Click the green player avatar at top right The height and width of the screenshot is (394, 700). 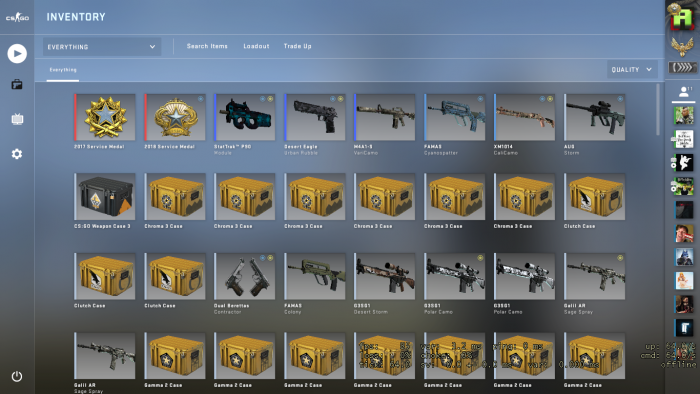tap(682, 18)
